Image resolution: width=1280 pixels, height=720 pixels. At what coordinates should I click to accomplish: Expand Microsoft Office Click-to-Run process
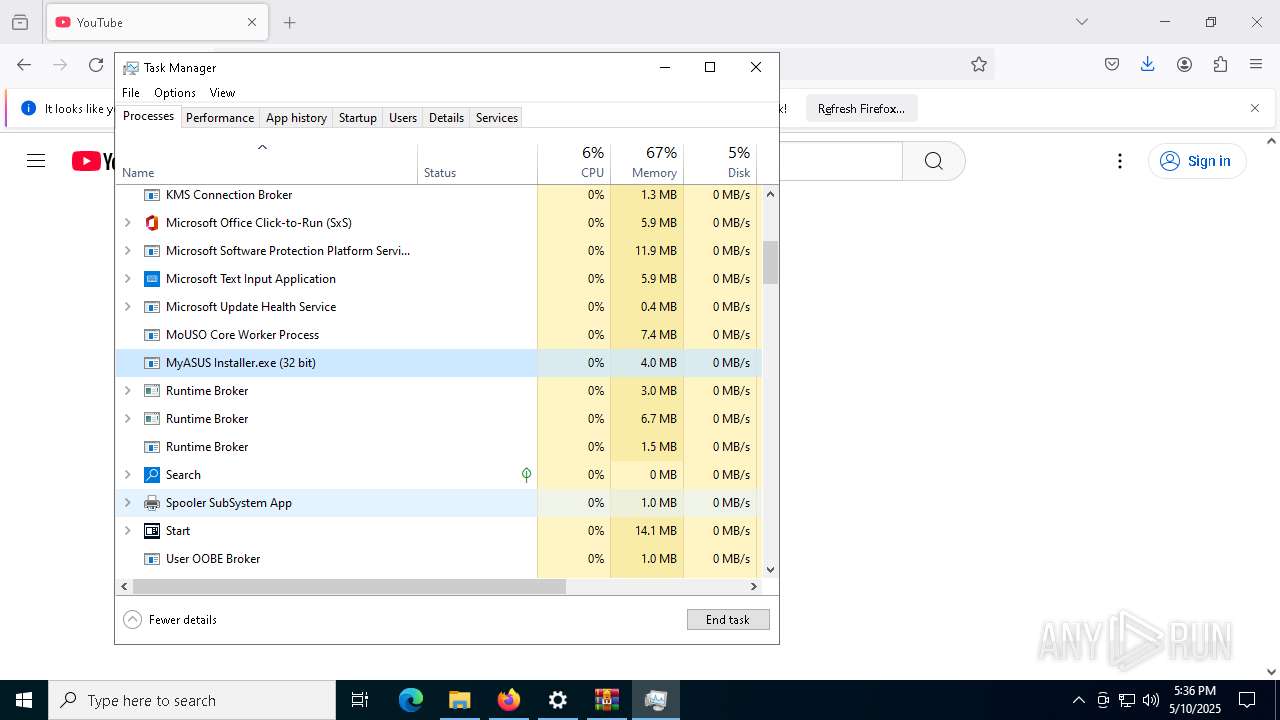click(x=127, y=223)
